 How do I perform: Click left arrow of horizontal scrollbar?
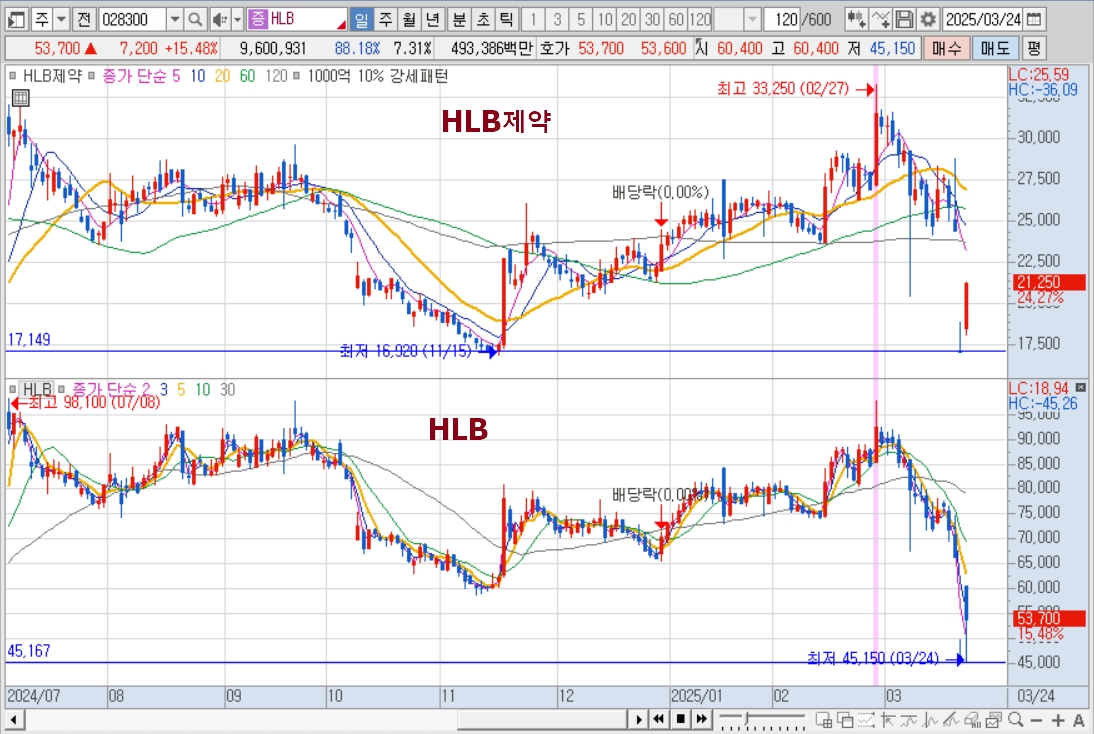pyautogui.click(x=13, y=719)
